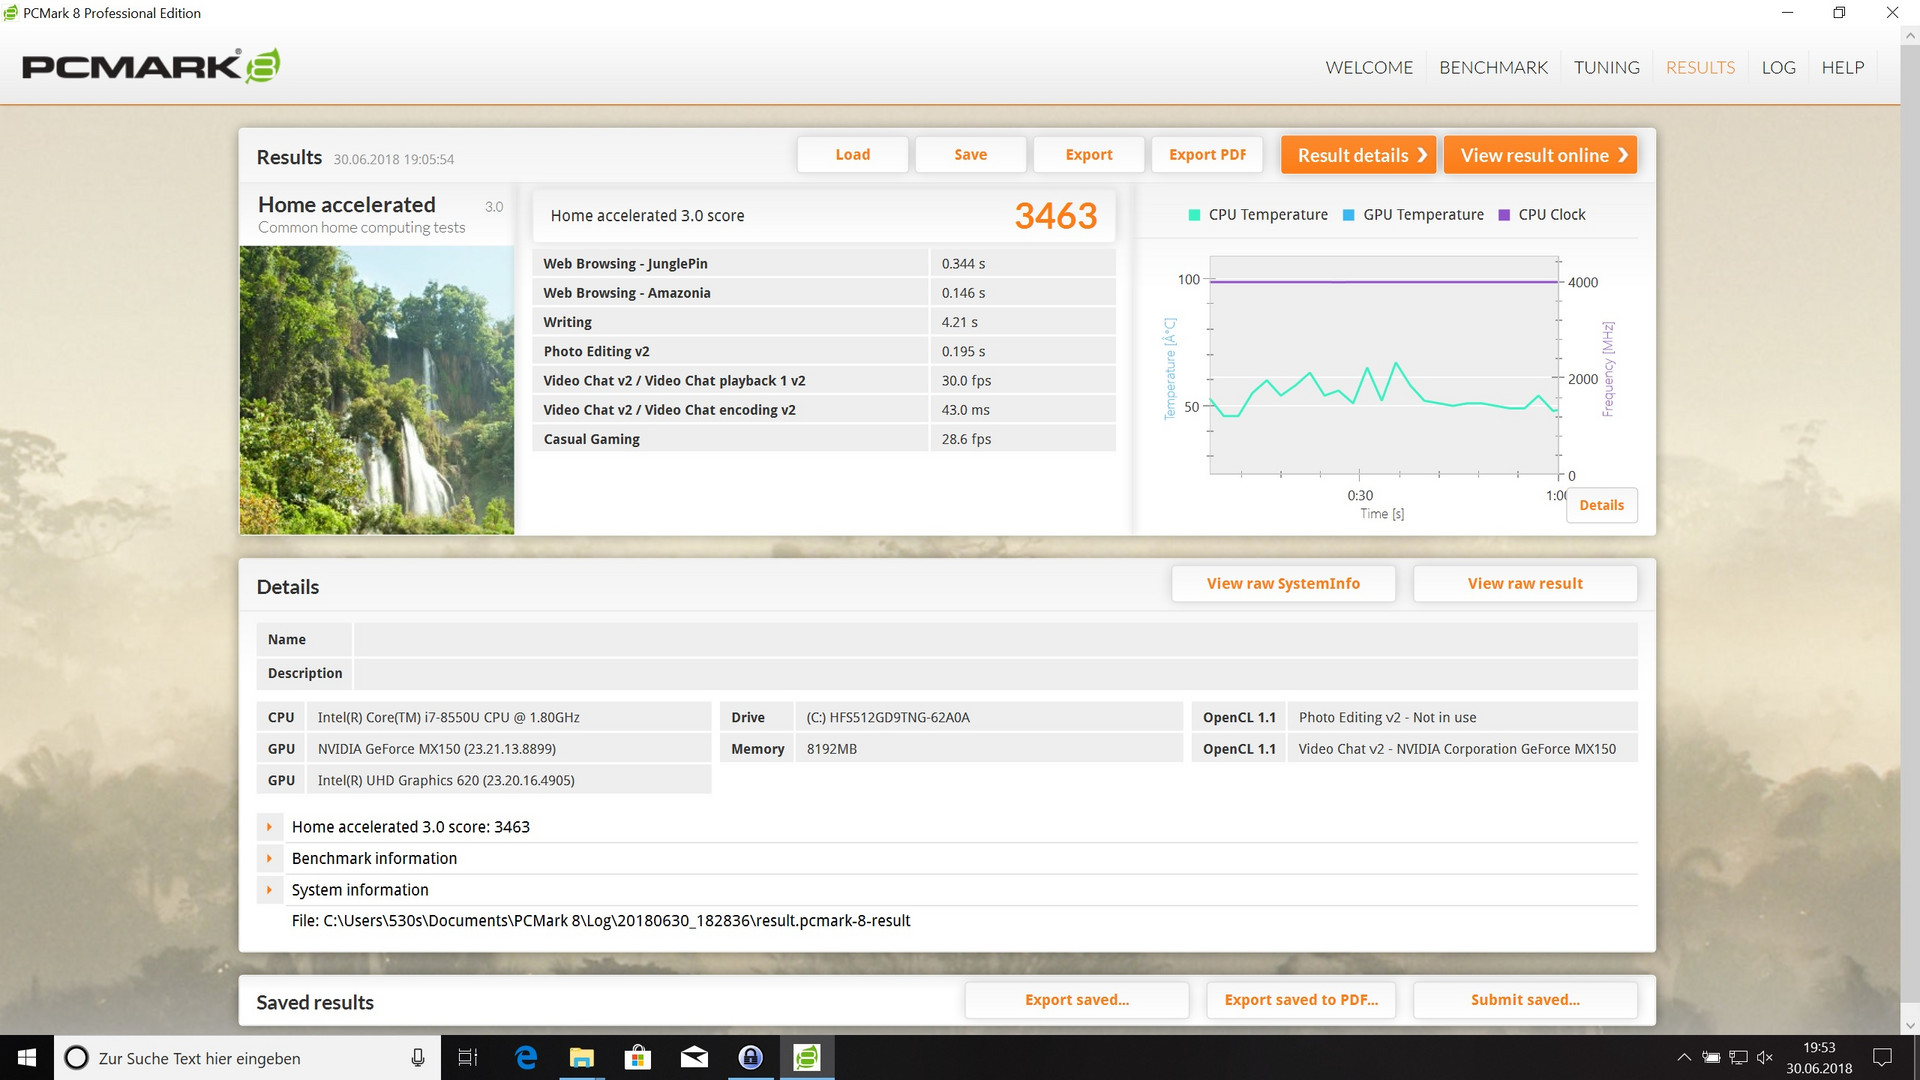Show hidden tray icons chevron

1684,1057
